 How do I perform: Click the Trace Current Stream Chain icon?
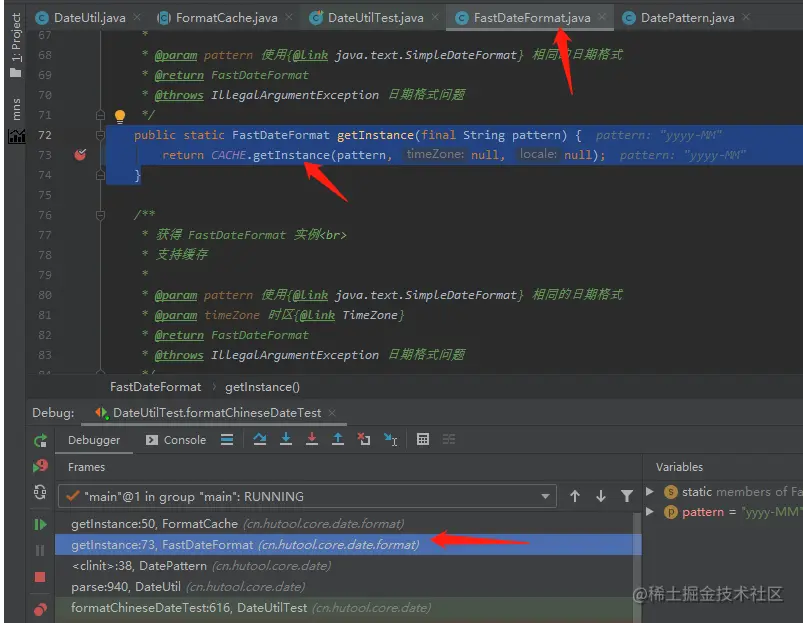pyautogui.click(x=449, y=439)
